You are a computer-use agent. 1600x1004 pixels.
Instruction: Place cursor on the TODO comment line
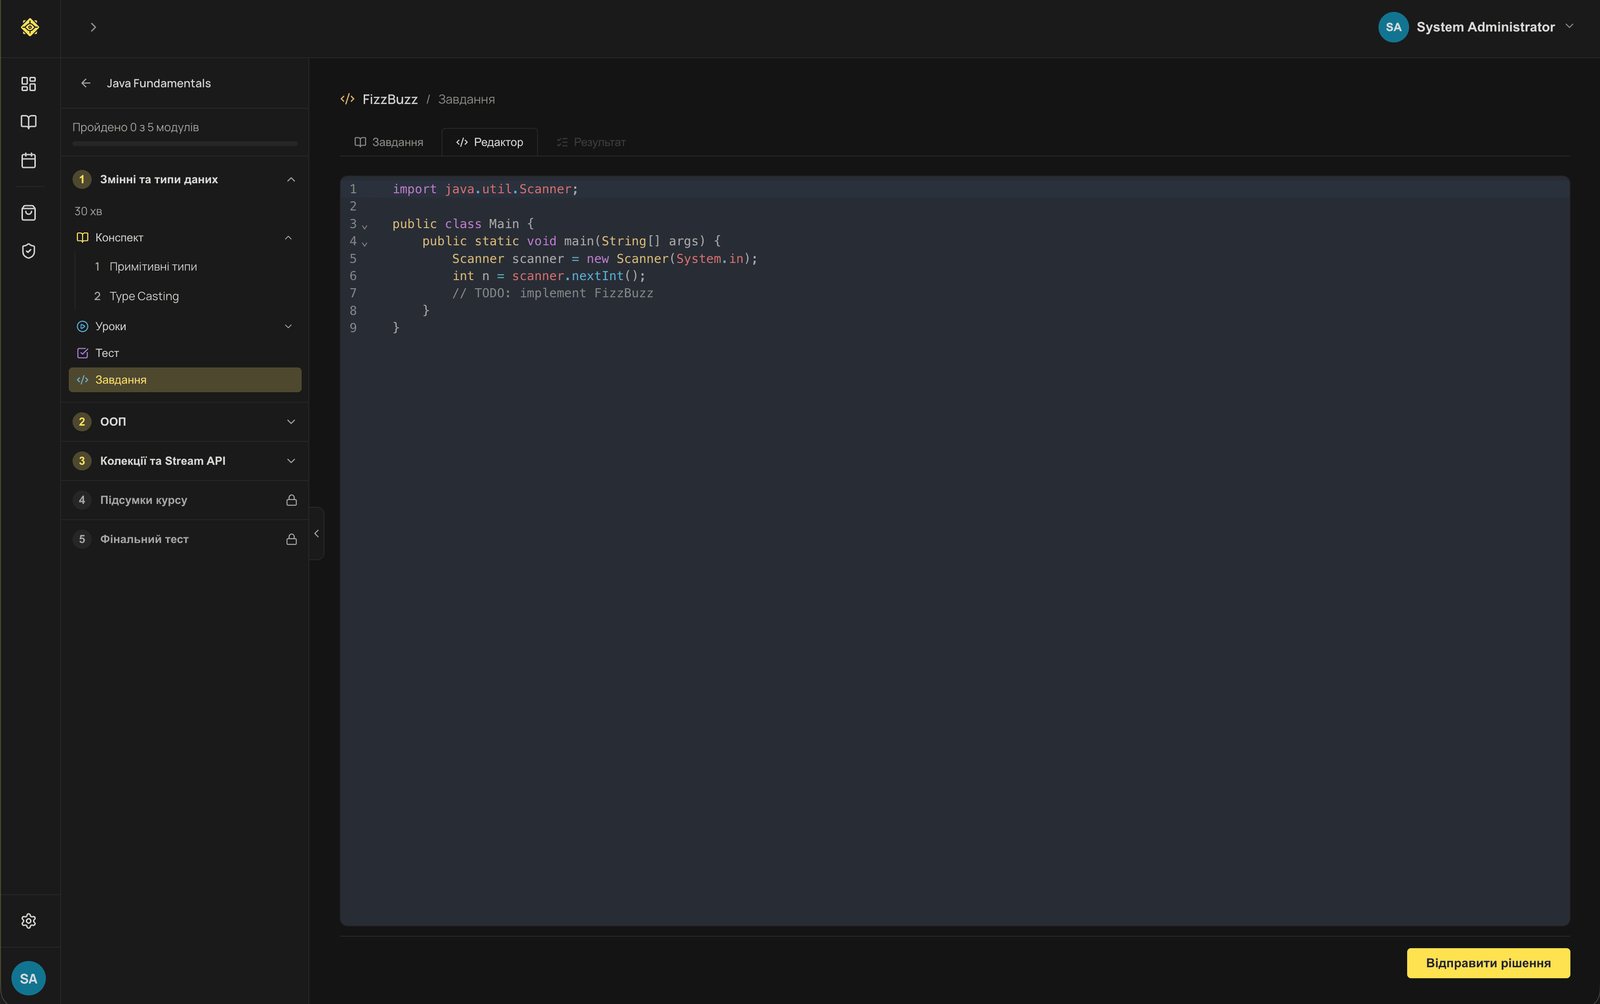(x=552, y=293)
